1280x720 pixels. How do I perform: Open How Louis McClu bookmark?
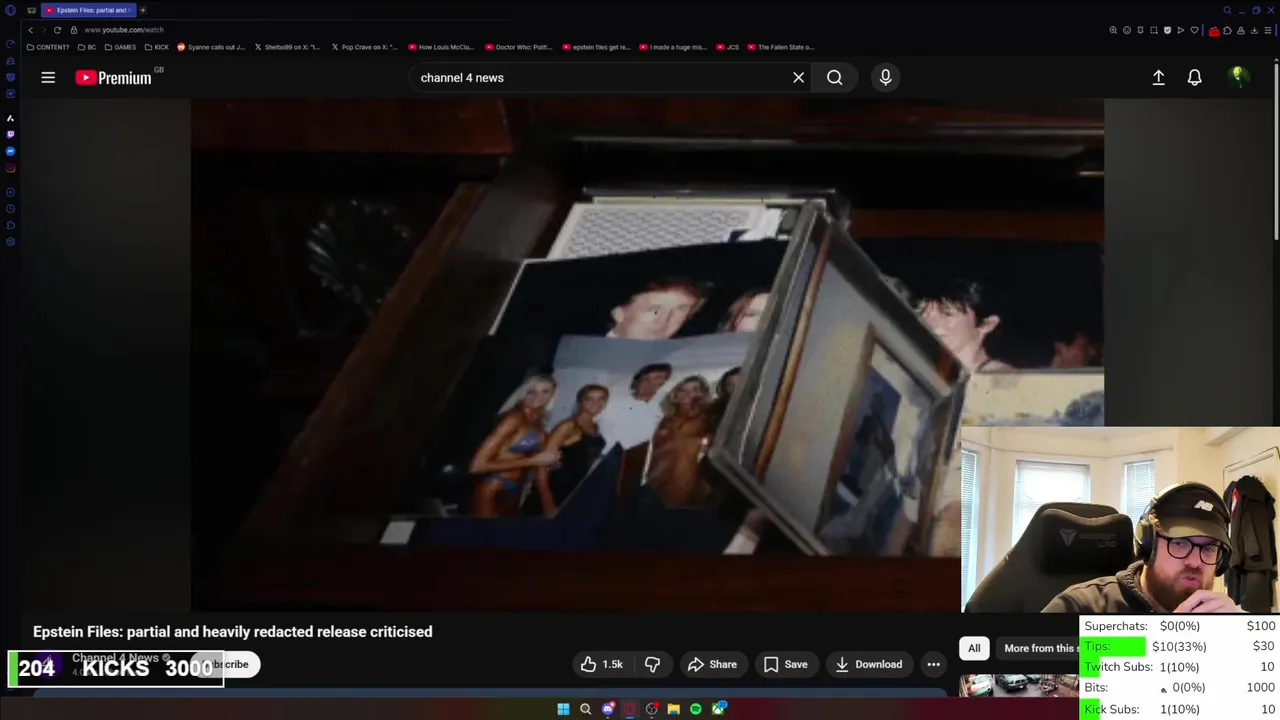442,47
